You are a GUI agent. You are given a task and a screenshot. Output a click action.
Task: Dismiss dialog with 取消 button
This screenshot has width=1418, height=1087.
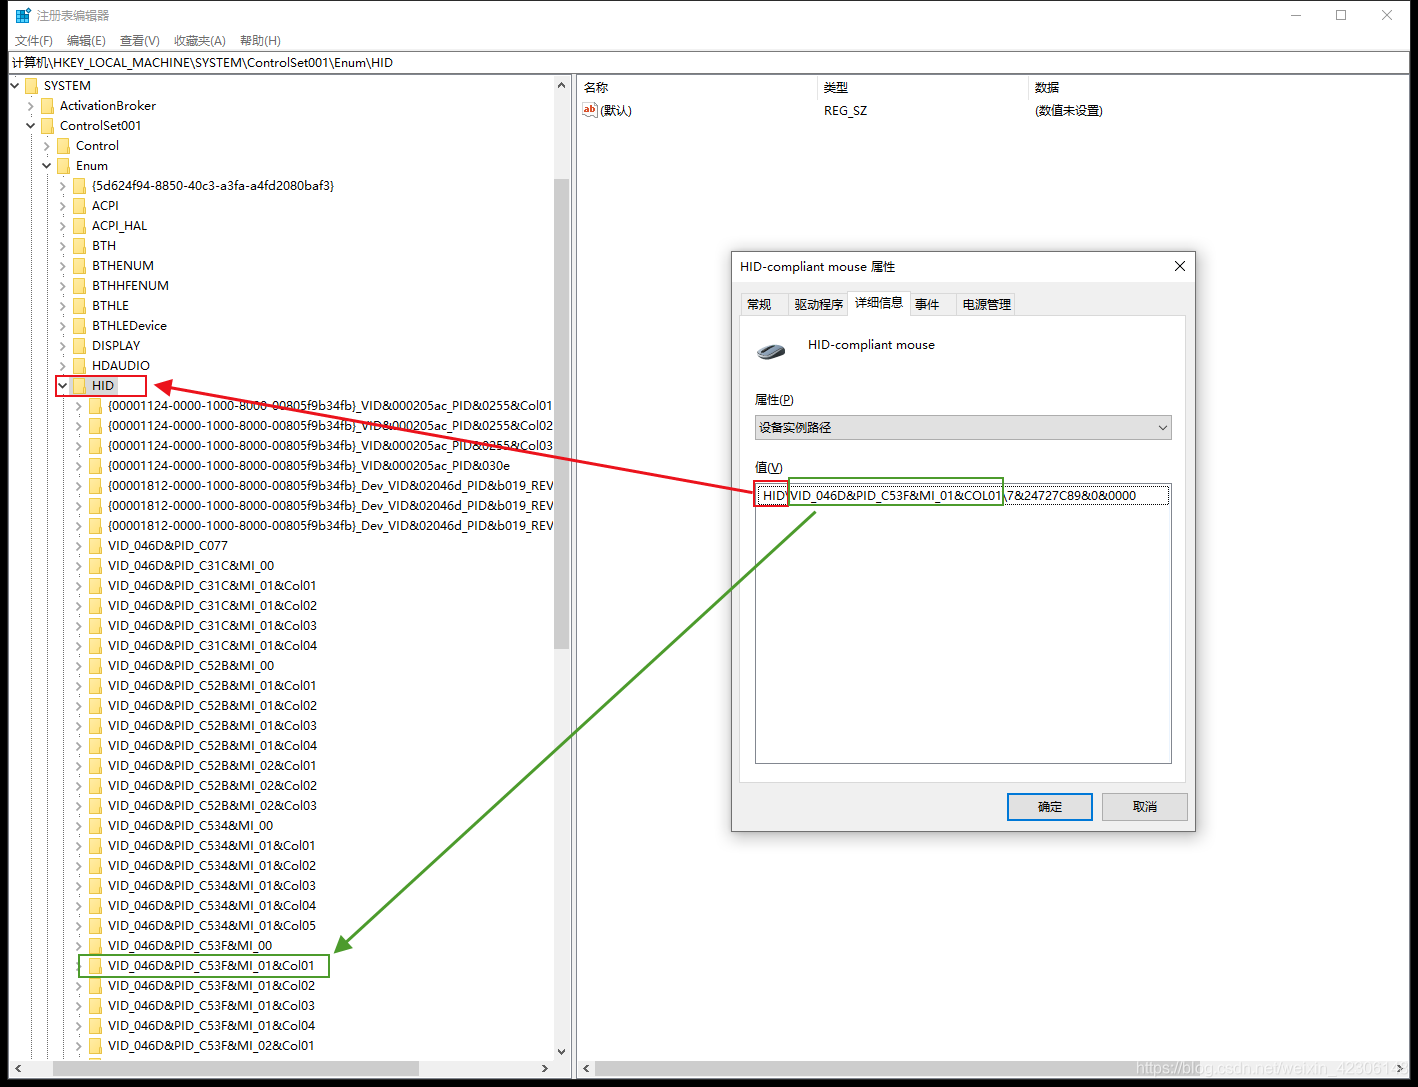1145,807
